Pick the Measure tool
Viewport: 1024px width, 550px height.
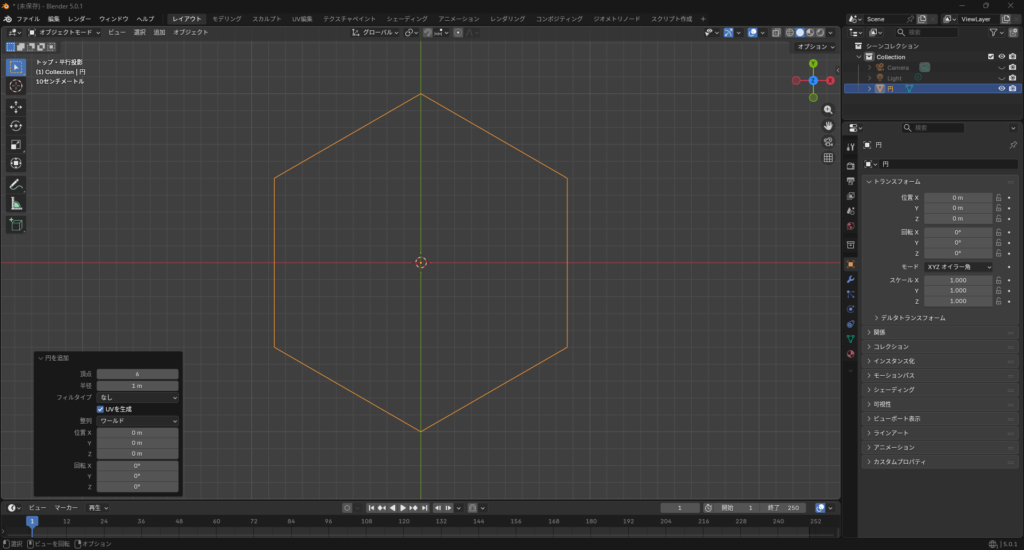click(16, 203)
